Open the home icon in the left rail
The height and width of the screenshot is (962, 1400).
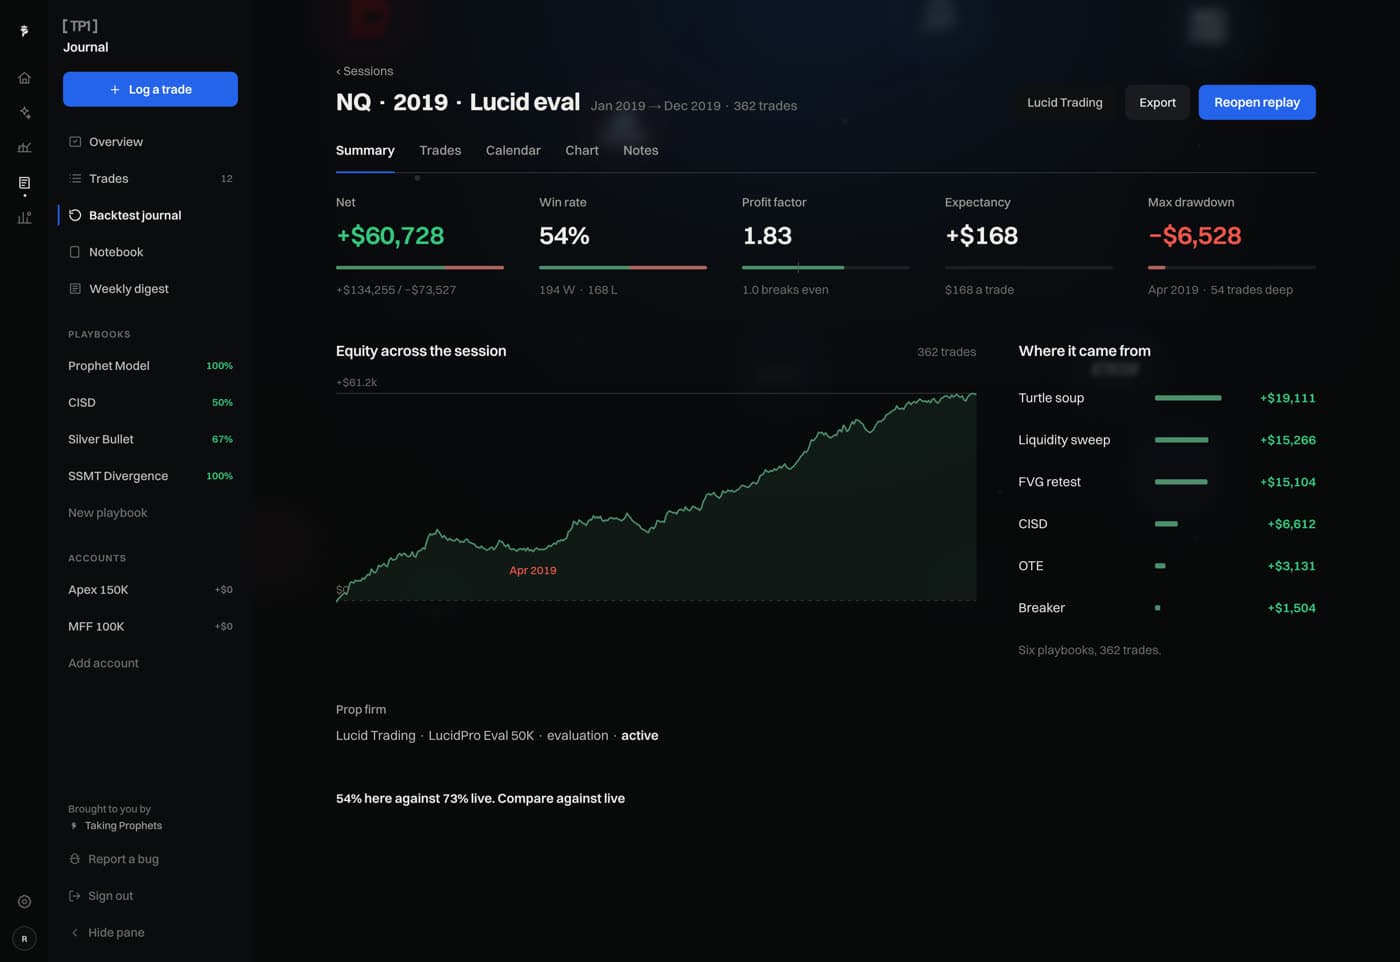pyautogui.click(x=24, y=78)
